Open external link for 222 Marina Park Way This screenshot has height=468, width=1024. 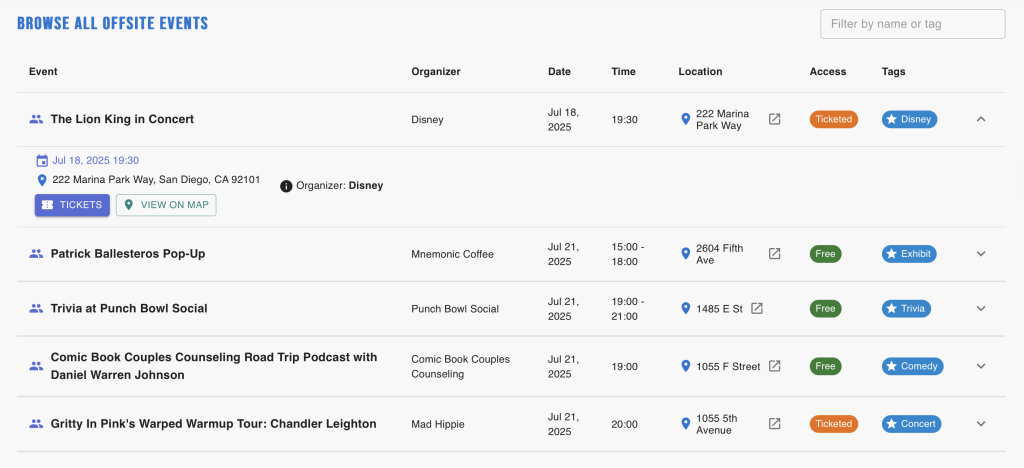point(774,119)
